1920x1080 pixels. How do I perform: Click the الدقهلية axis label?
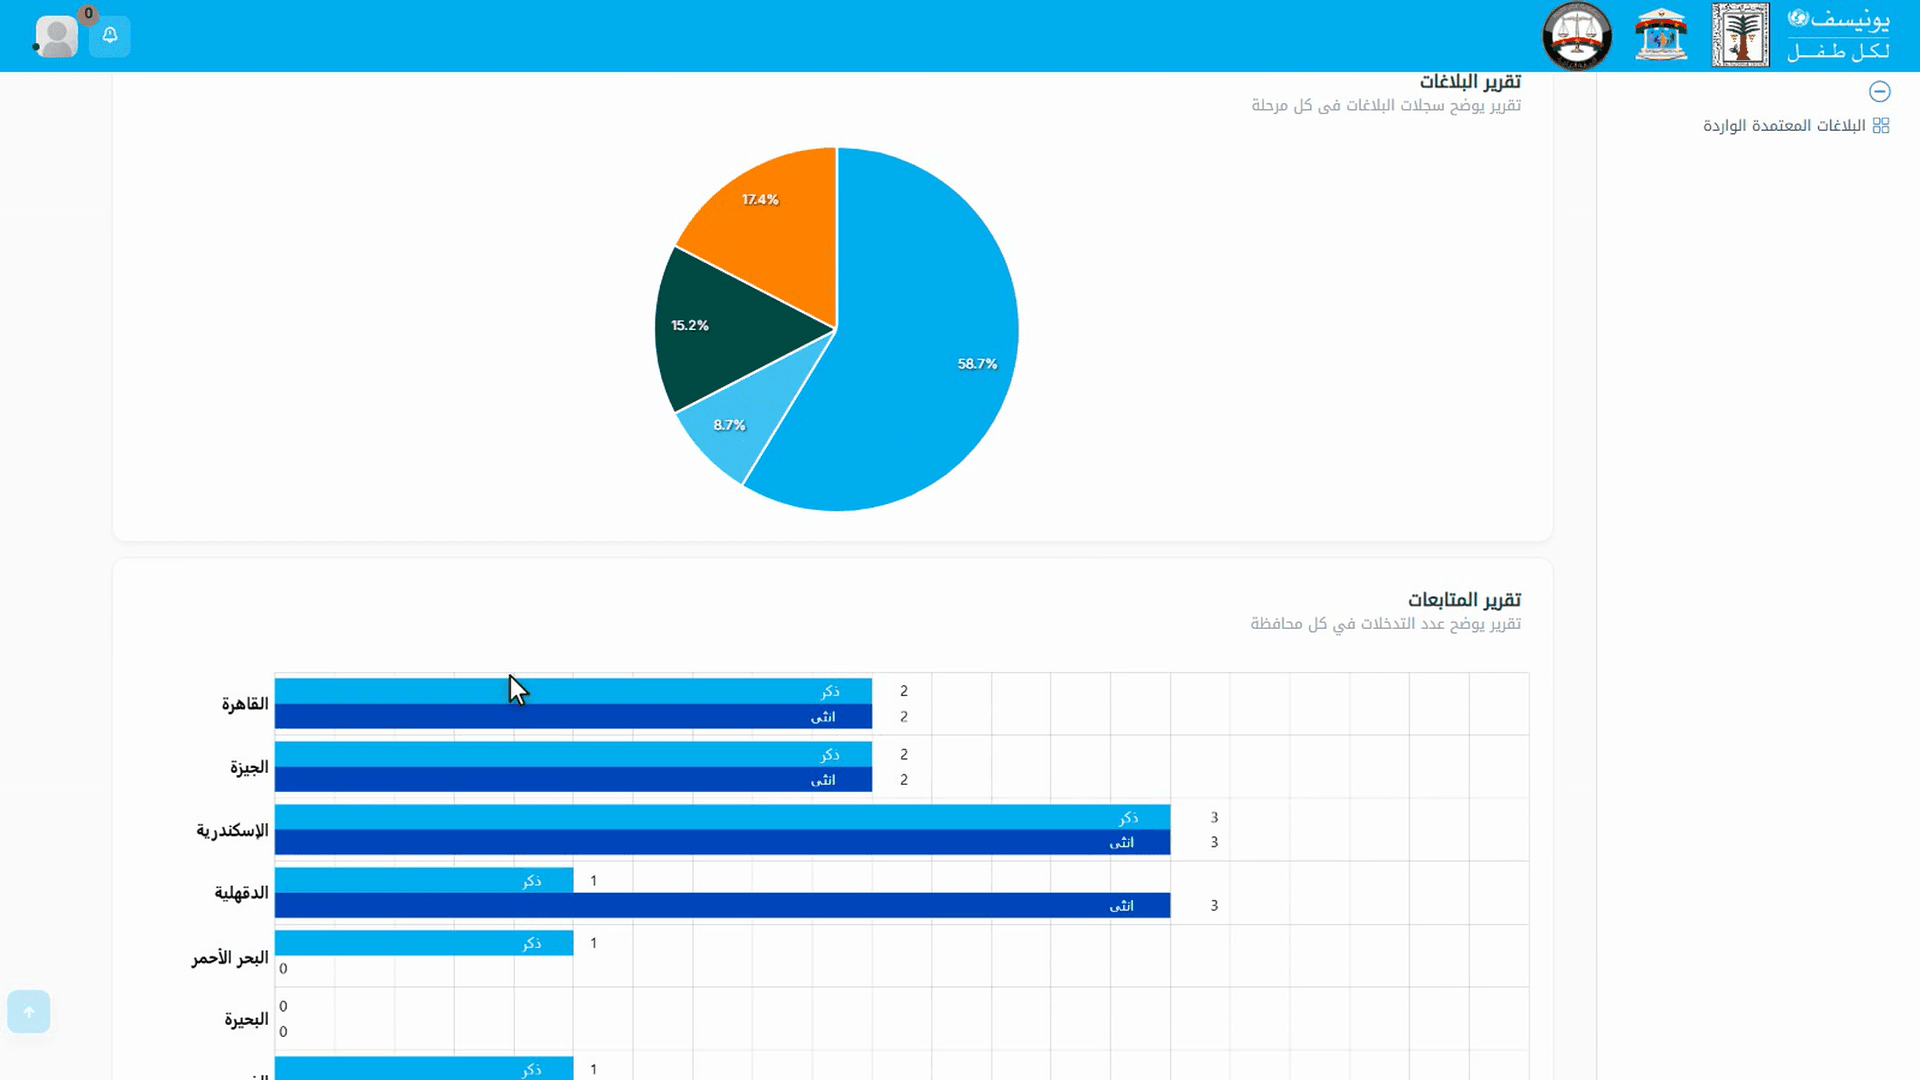(241, 893)
